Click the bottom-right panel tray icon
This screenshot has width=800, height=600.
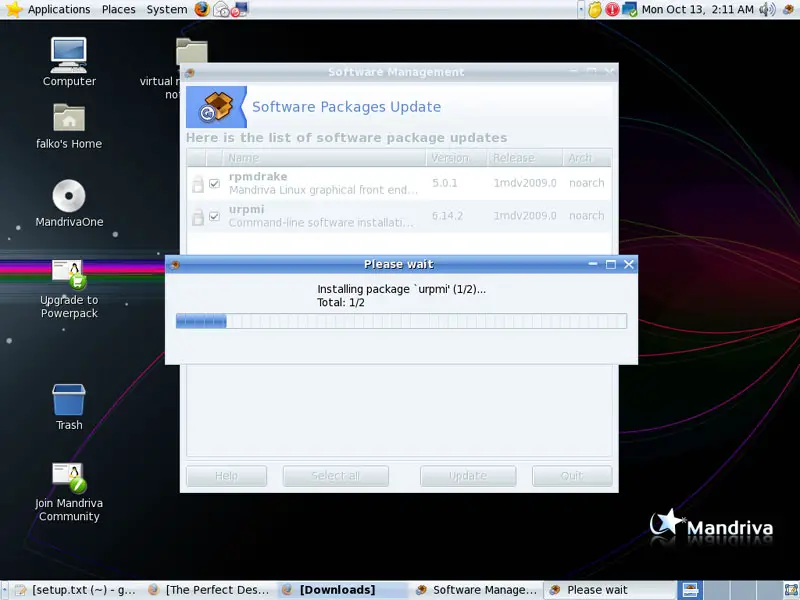pyautogui.click(x=790, y=590)
